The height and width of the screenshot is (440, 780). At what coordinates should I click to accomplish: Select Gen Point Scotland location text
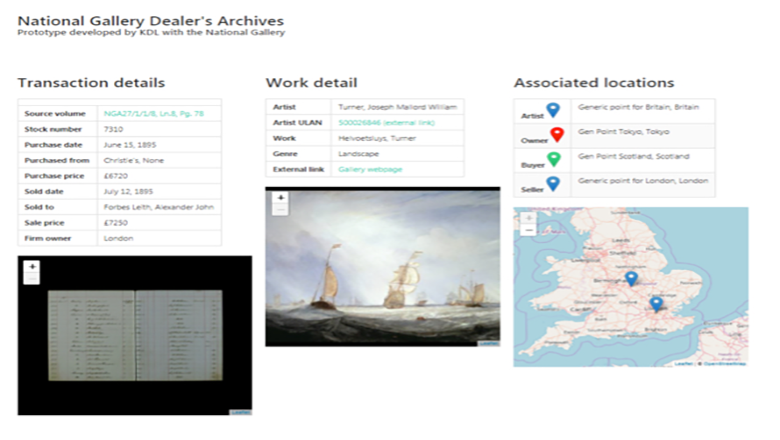point(634,156)
